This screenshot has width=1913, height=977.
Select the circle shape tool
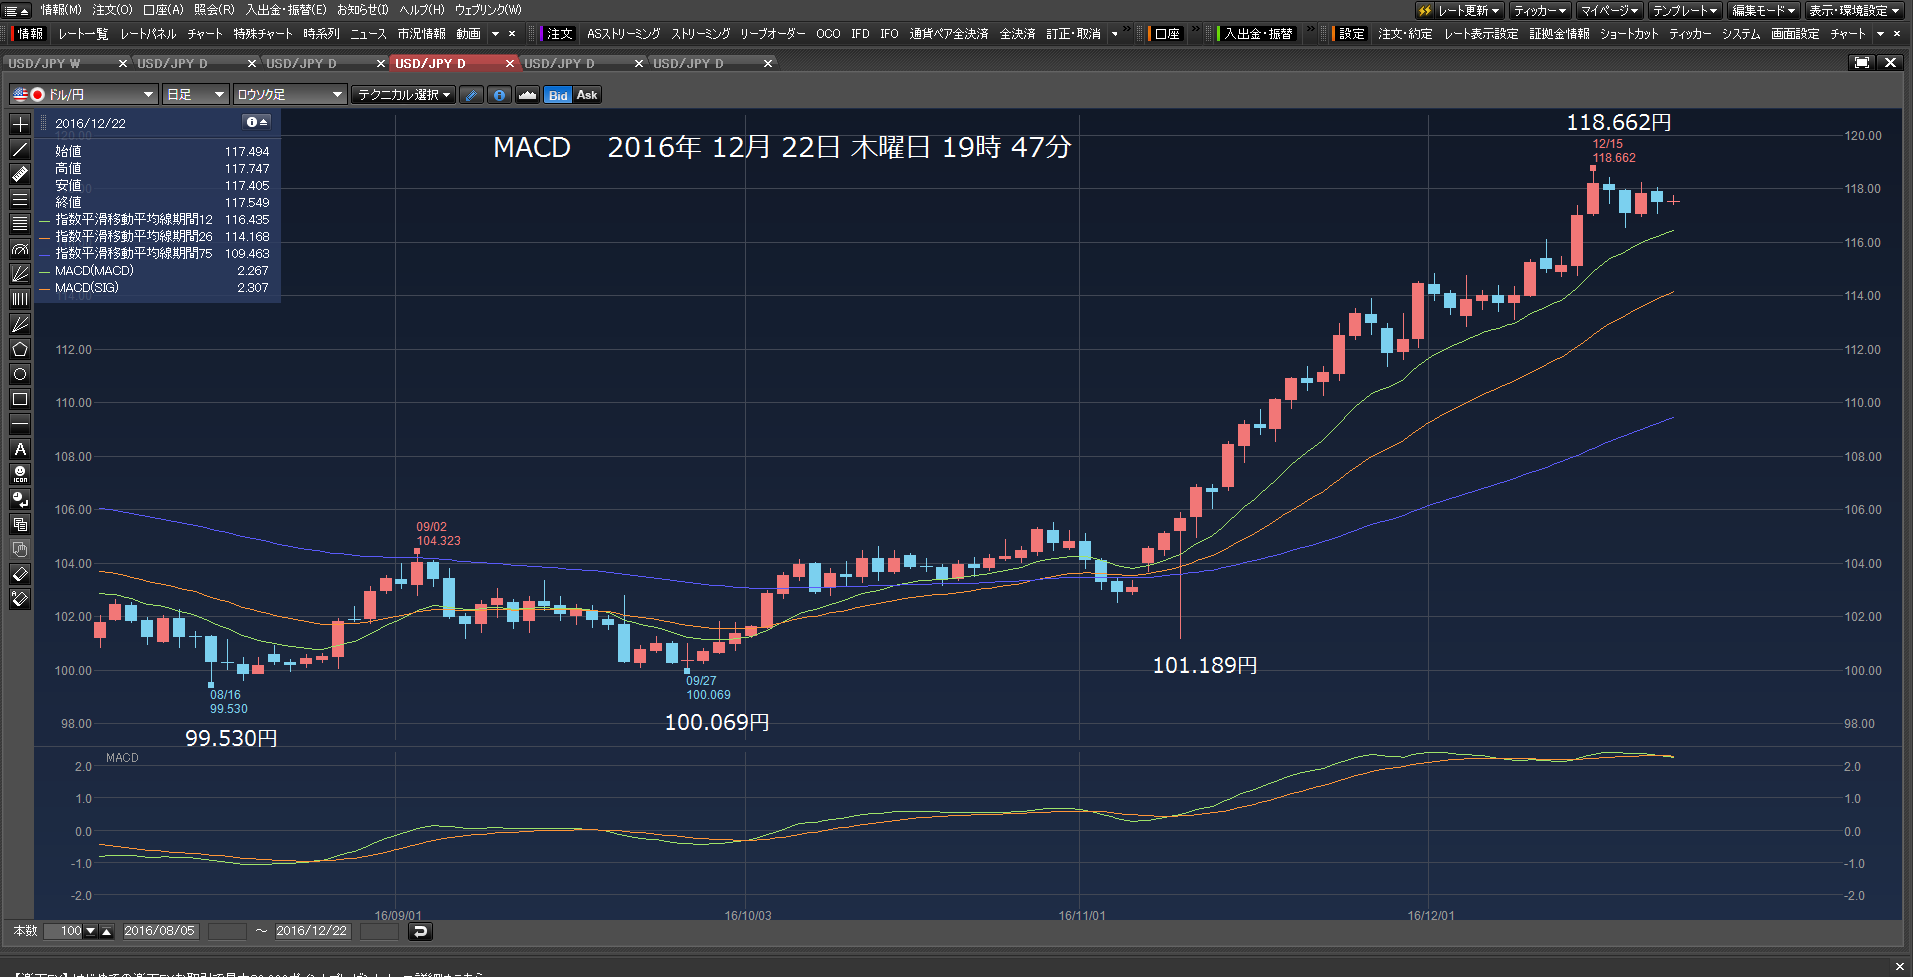[19, 374]
